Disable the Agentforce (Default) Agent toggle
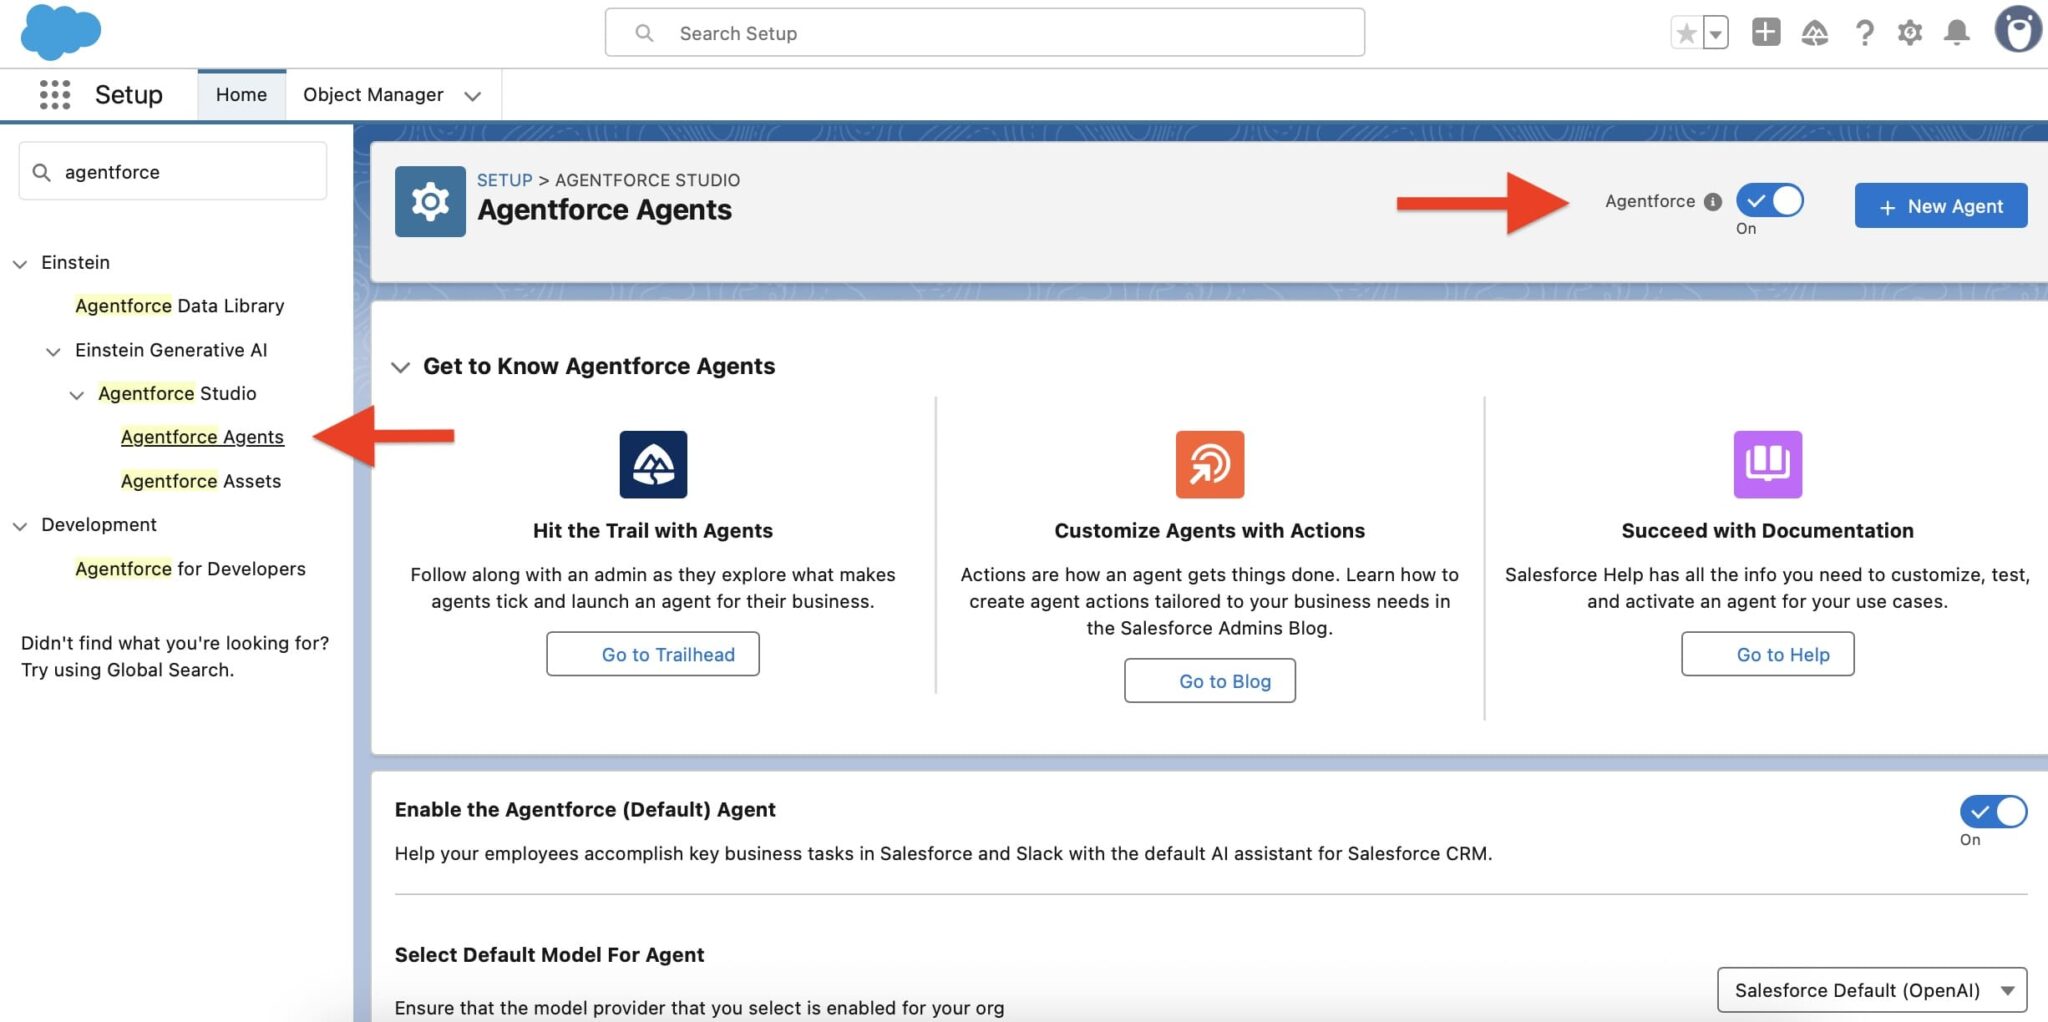The image size is (2048, 1022). (x=1992, y=812)
